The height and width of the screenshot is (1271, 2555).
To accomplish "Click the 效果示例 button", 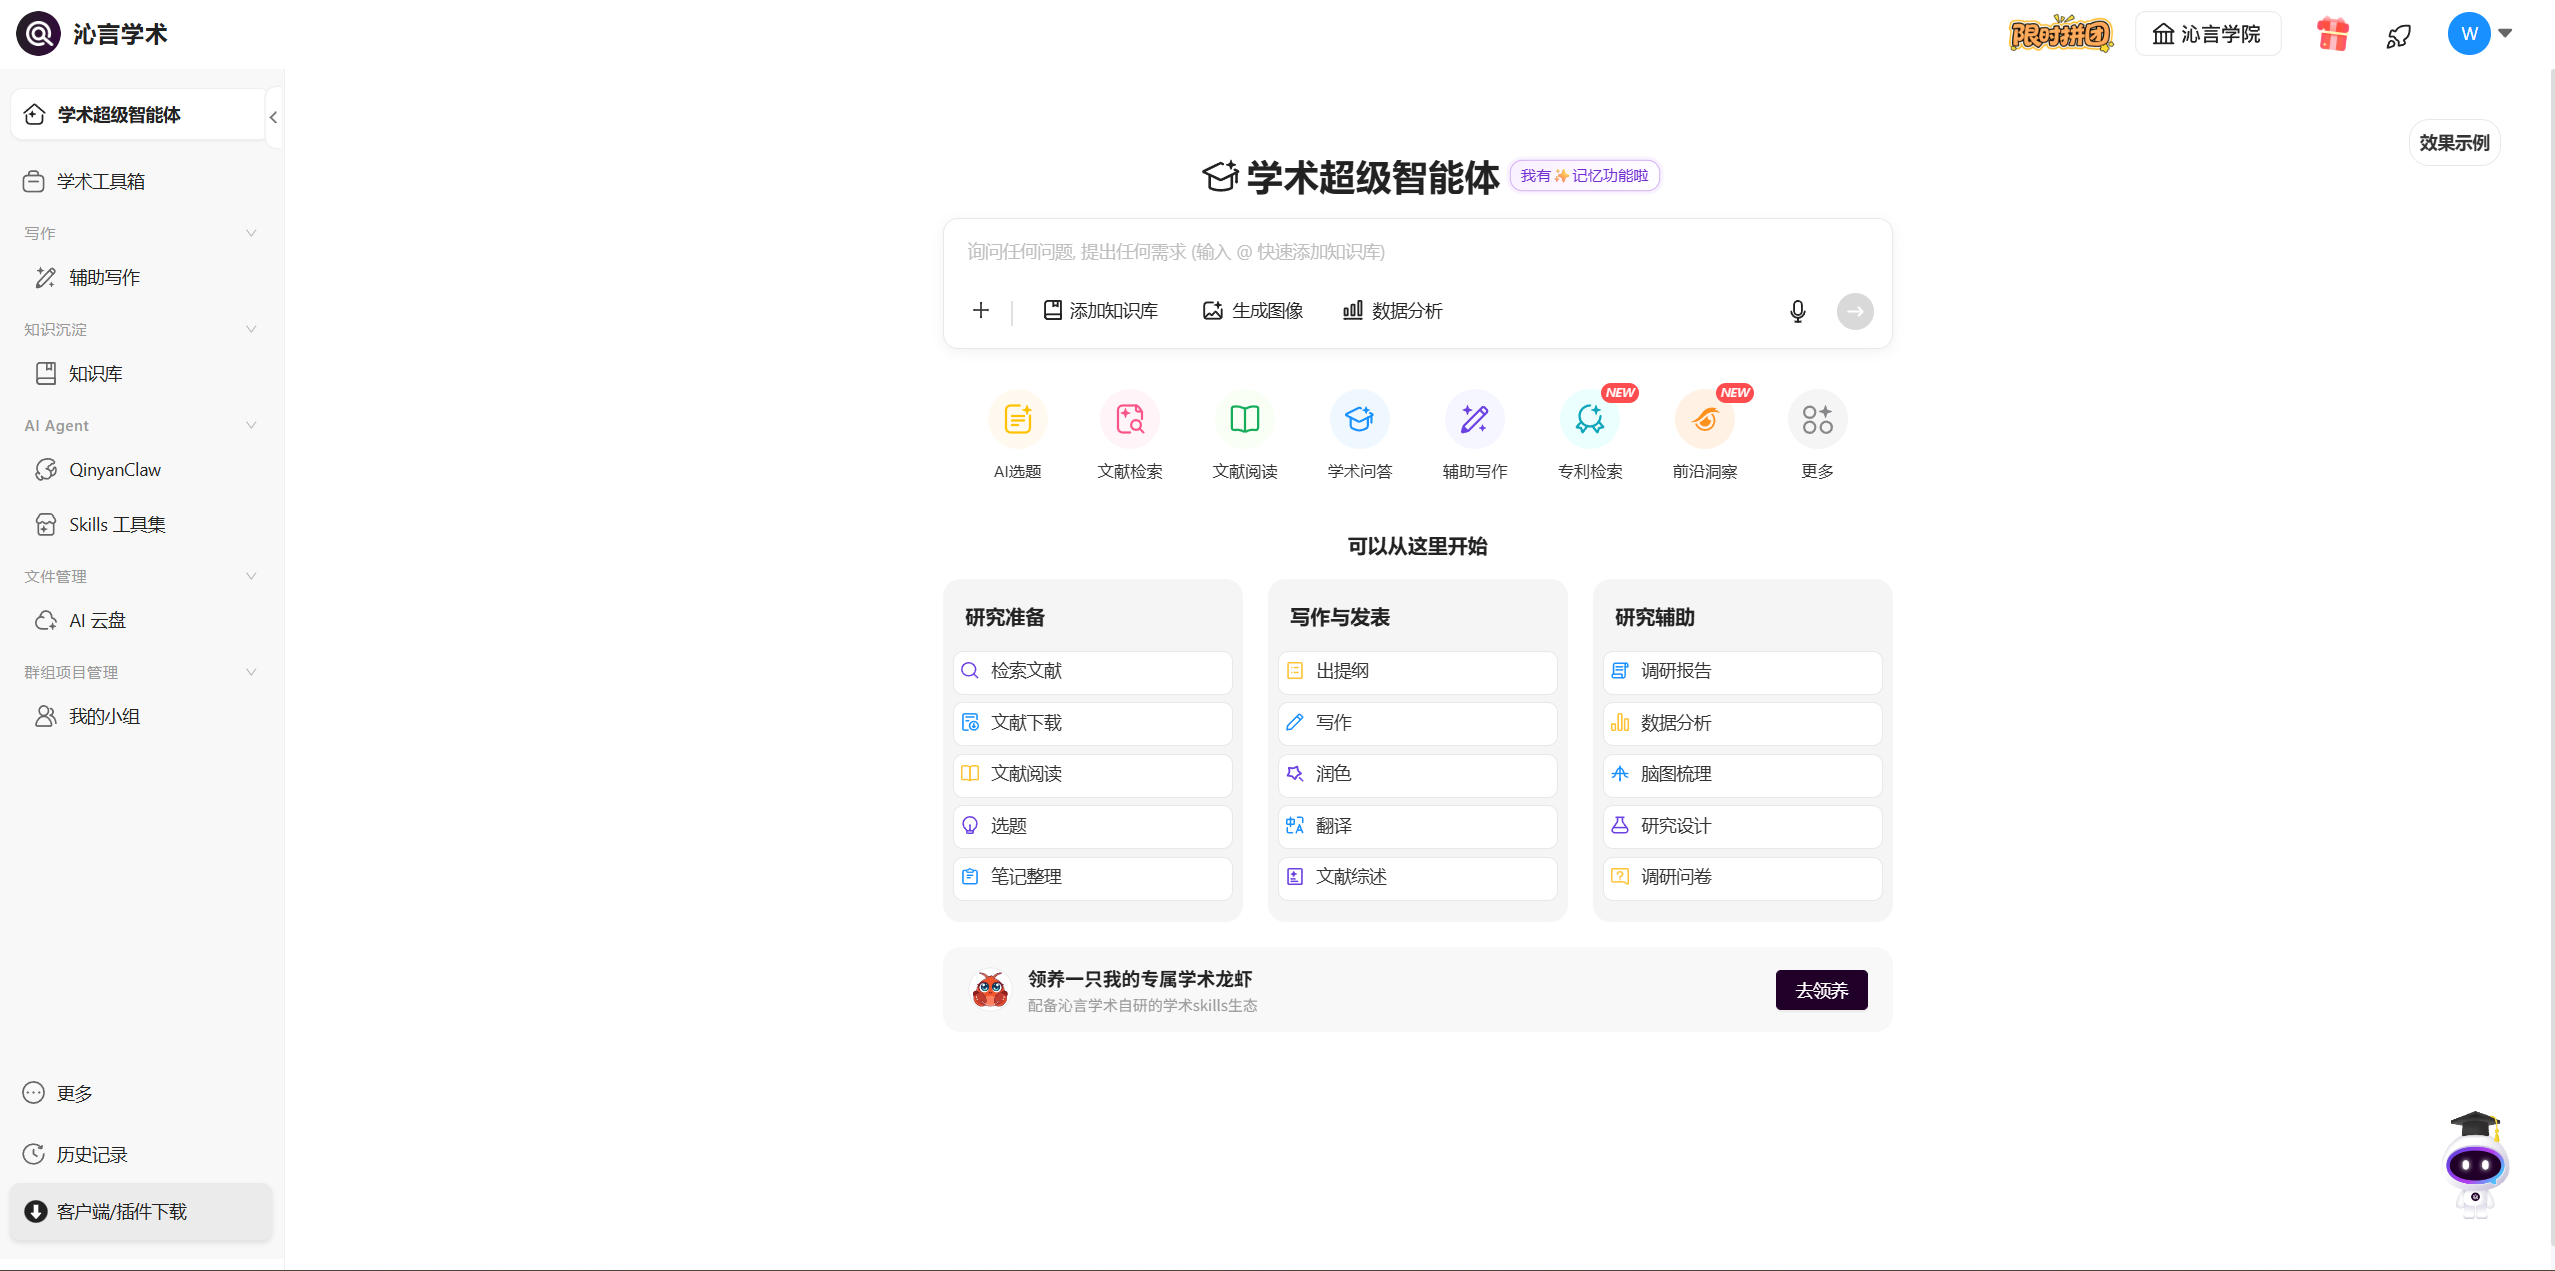I will (2454, 143).
